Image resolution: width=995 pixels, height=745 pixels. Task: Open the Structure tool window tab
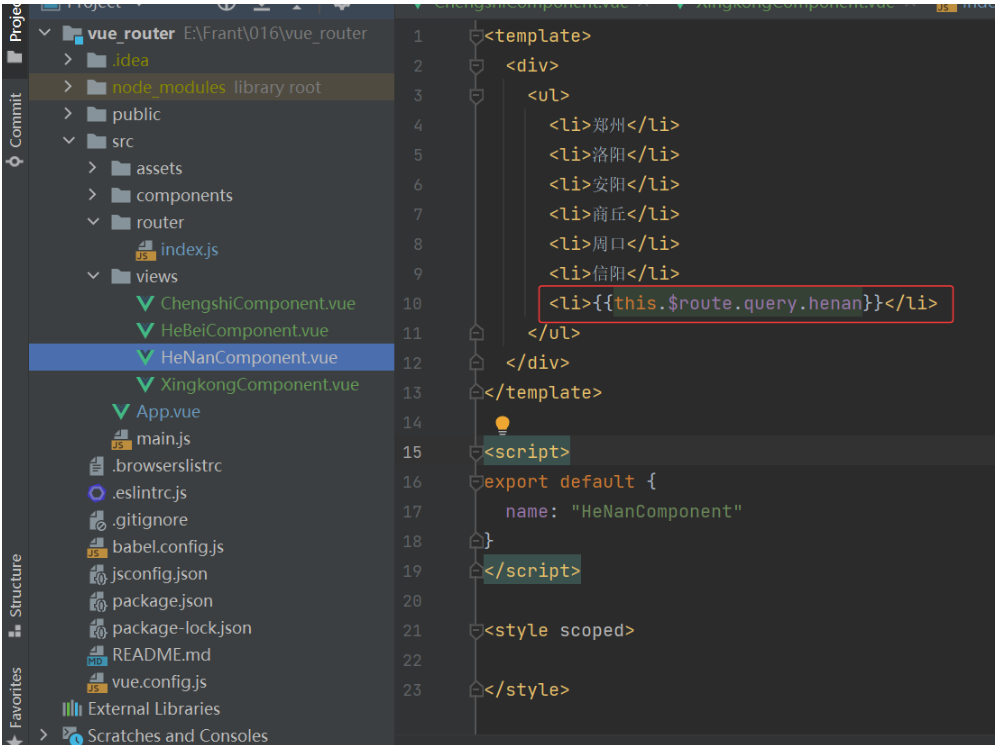15,595
